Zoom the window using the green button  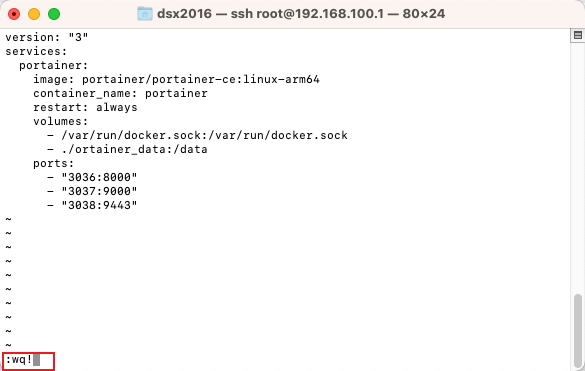54,14
